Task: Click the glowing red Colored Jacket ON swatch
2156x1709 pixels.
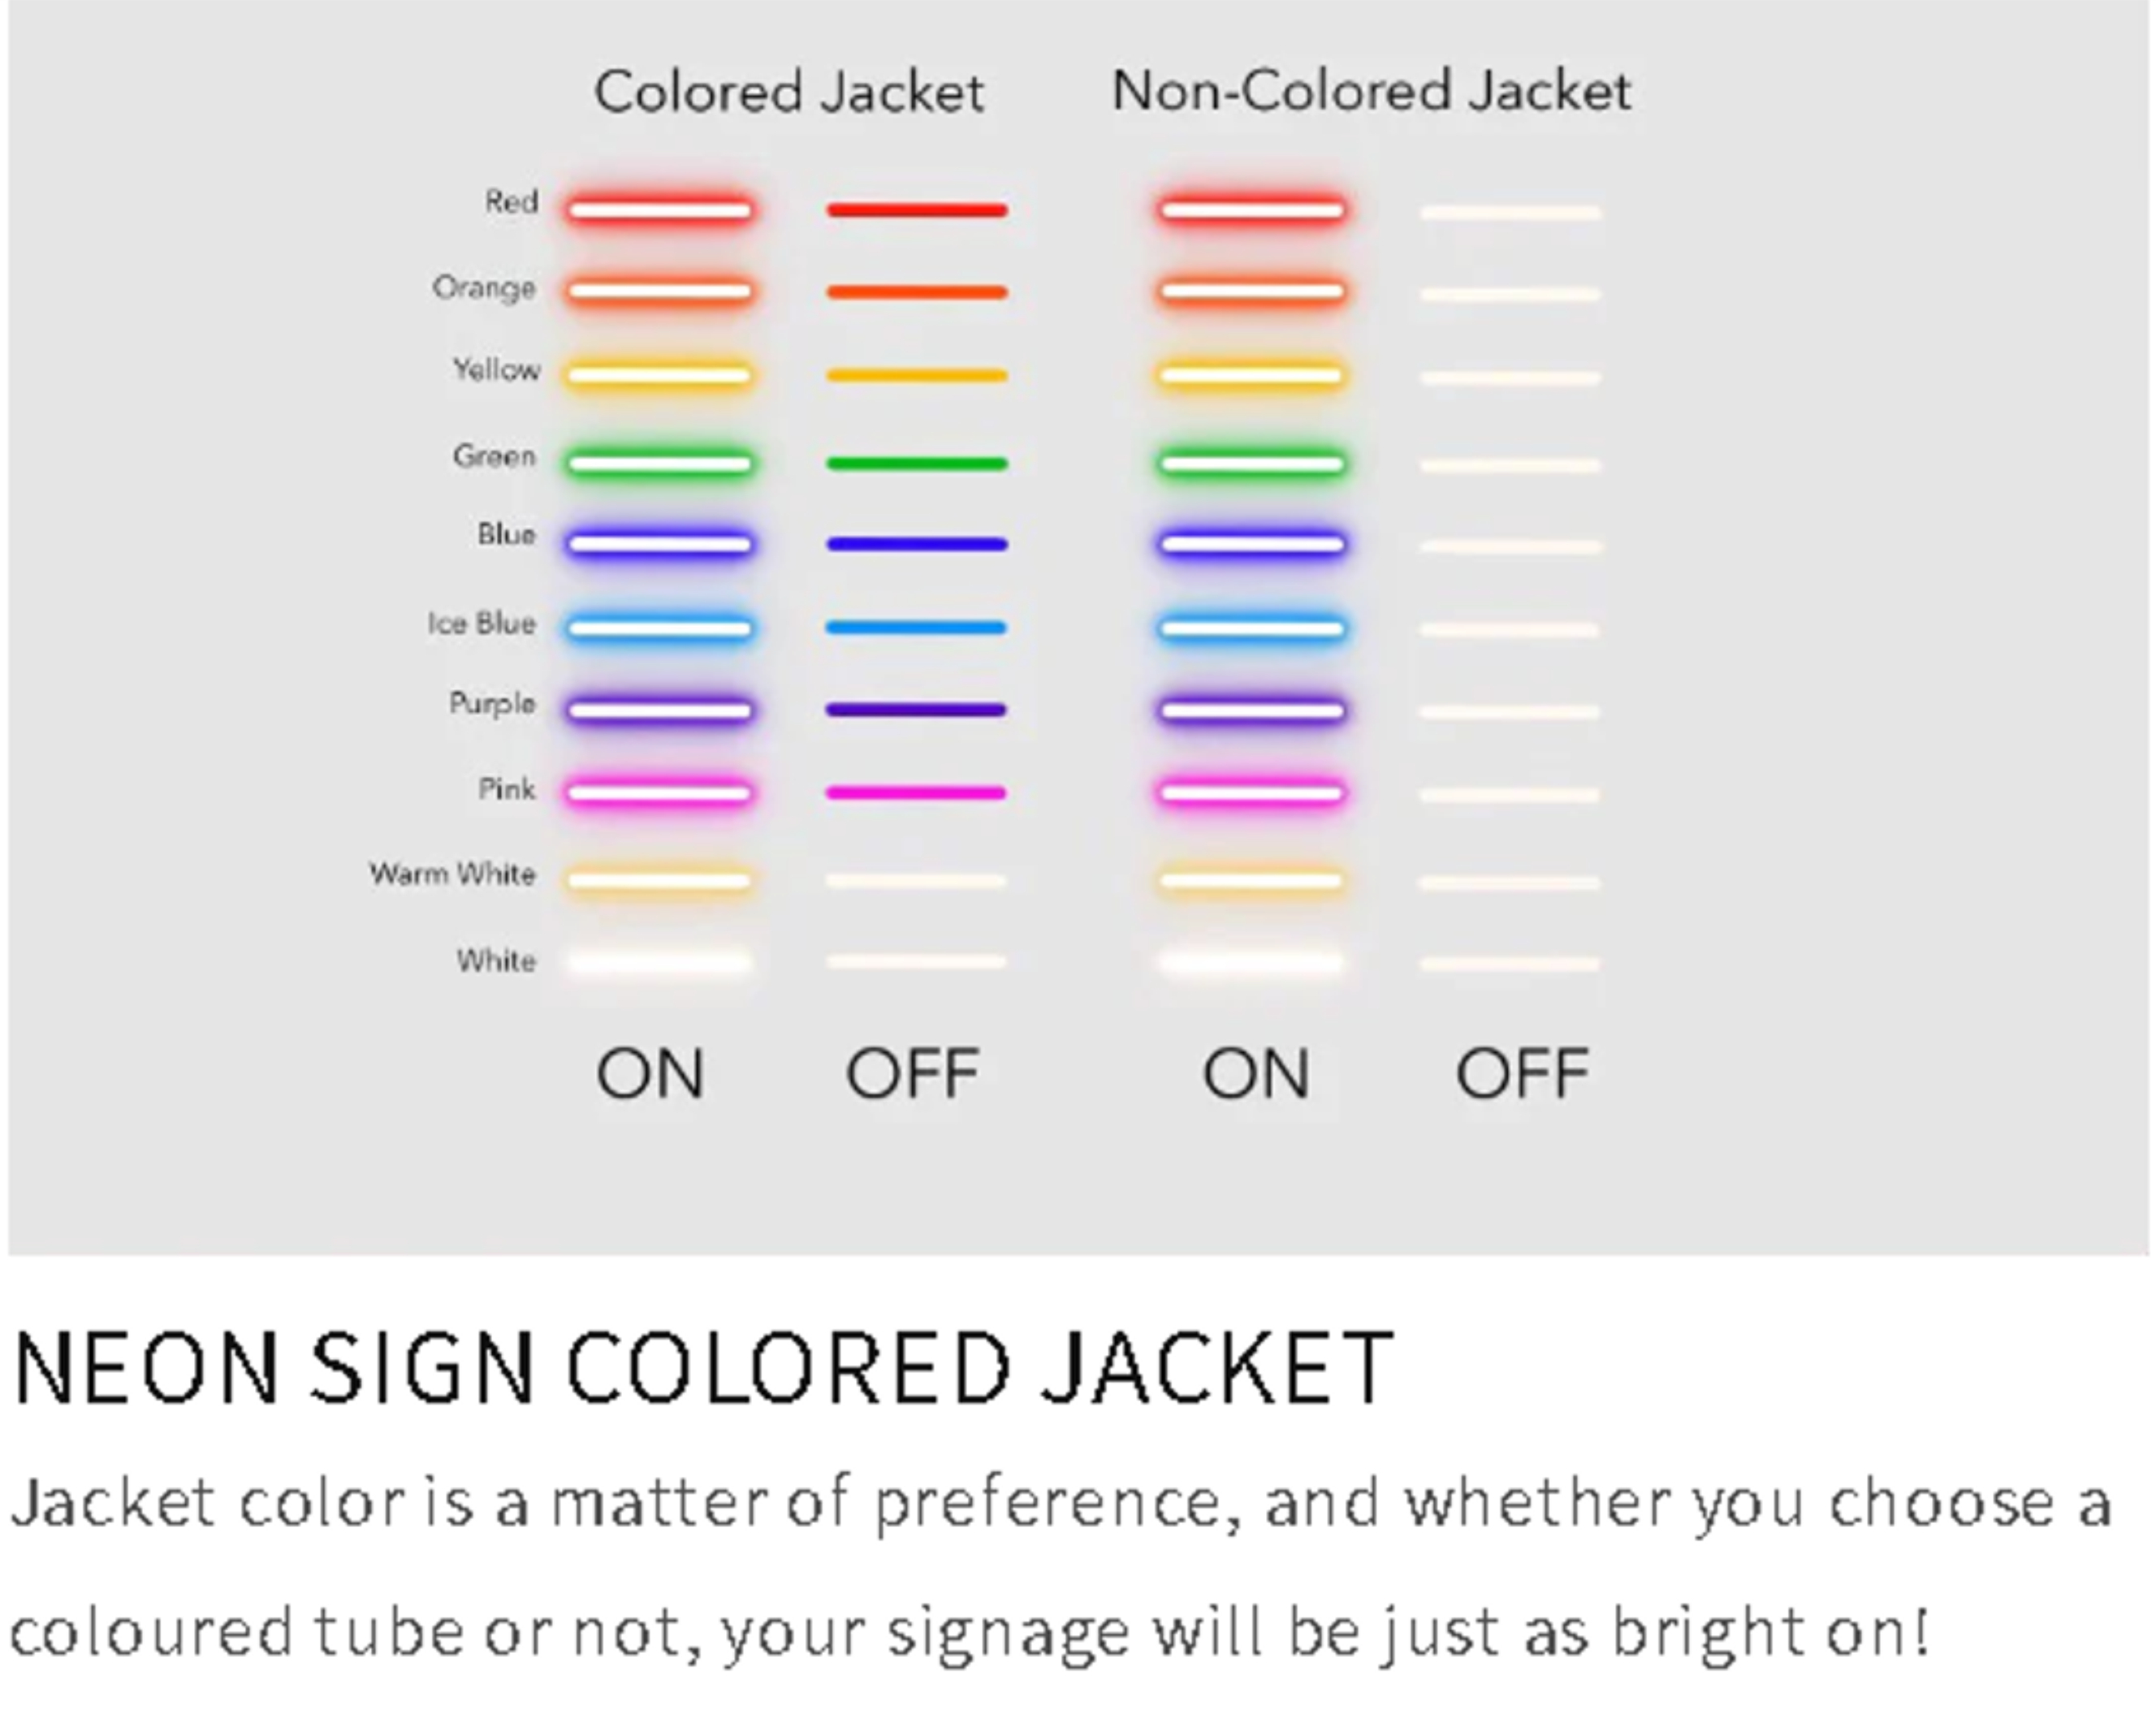Action: 660,210
